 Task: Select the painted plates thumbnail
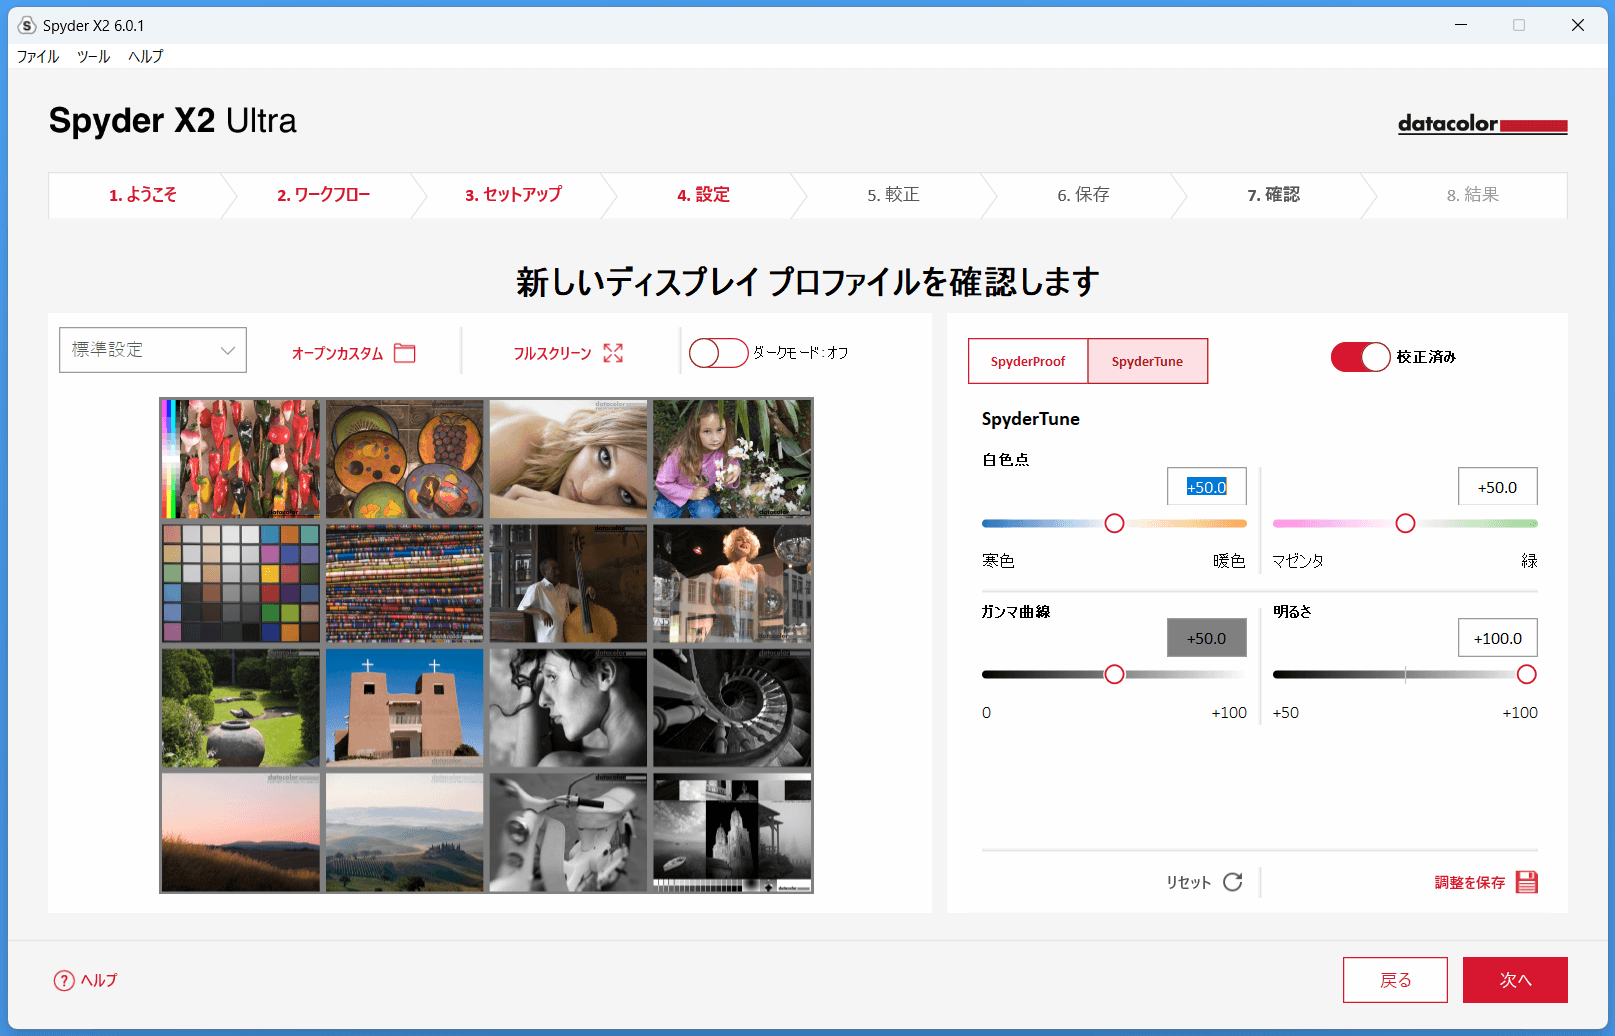pos(405,459)
